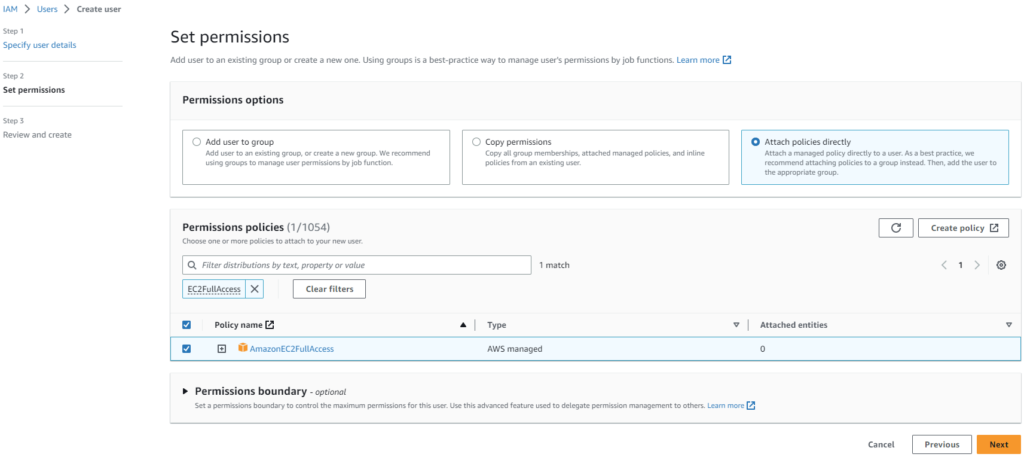The width and height of the screenshot is (1024, 457).
Task: Click the orange Next button
Action: (x=999, y=445)
